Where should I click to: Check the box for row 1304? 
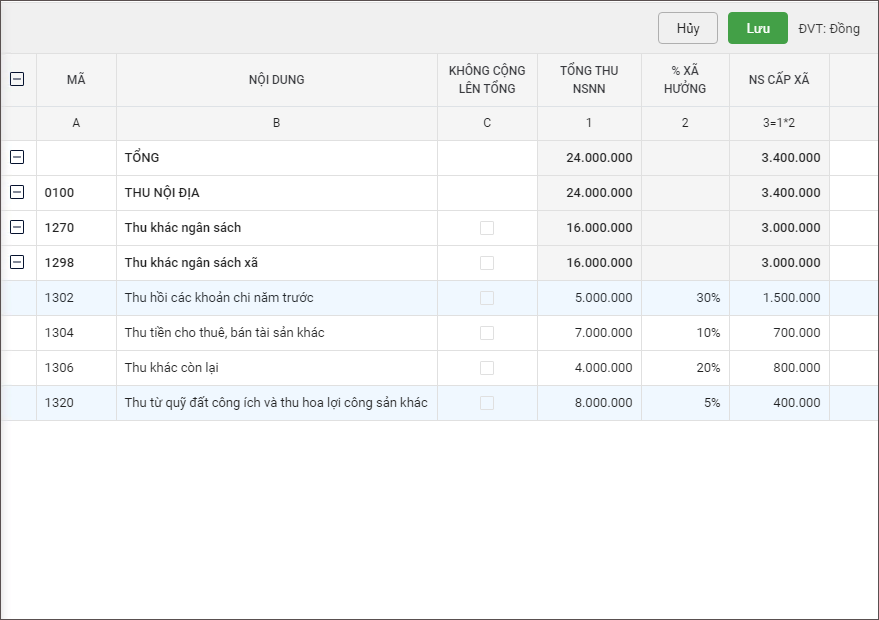pyautogui.click(x=487, y=333)
